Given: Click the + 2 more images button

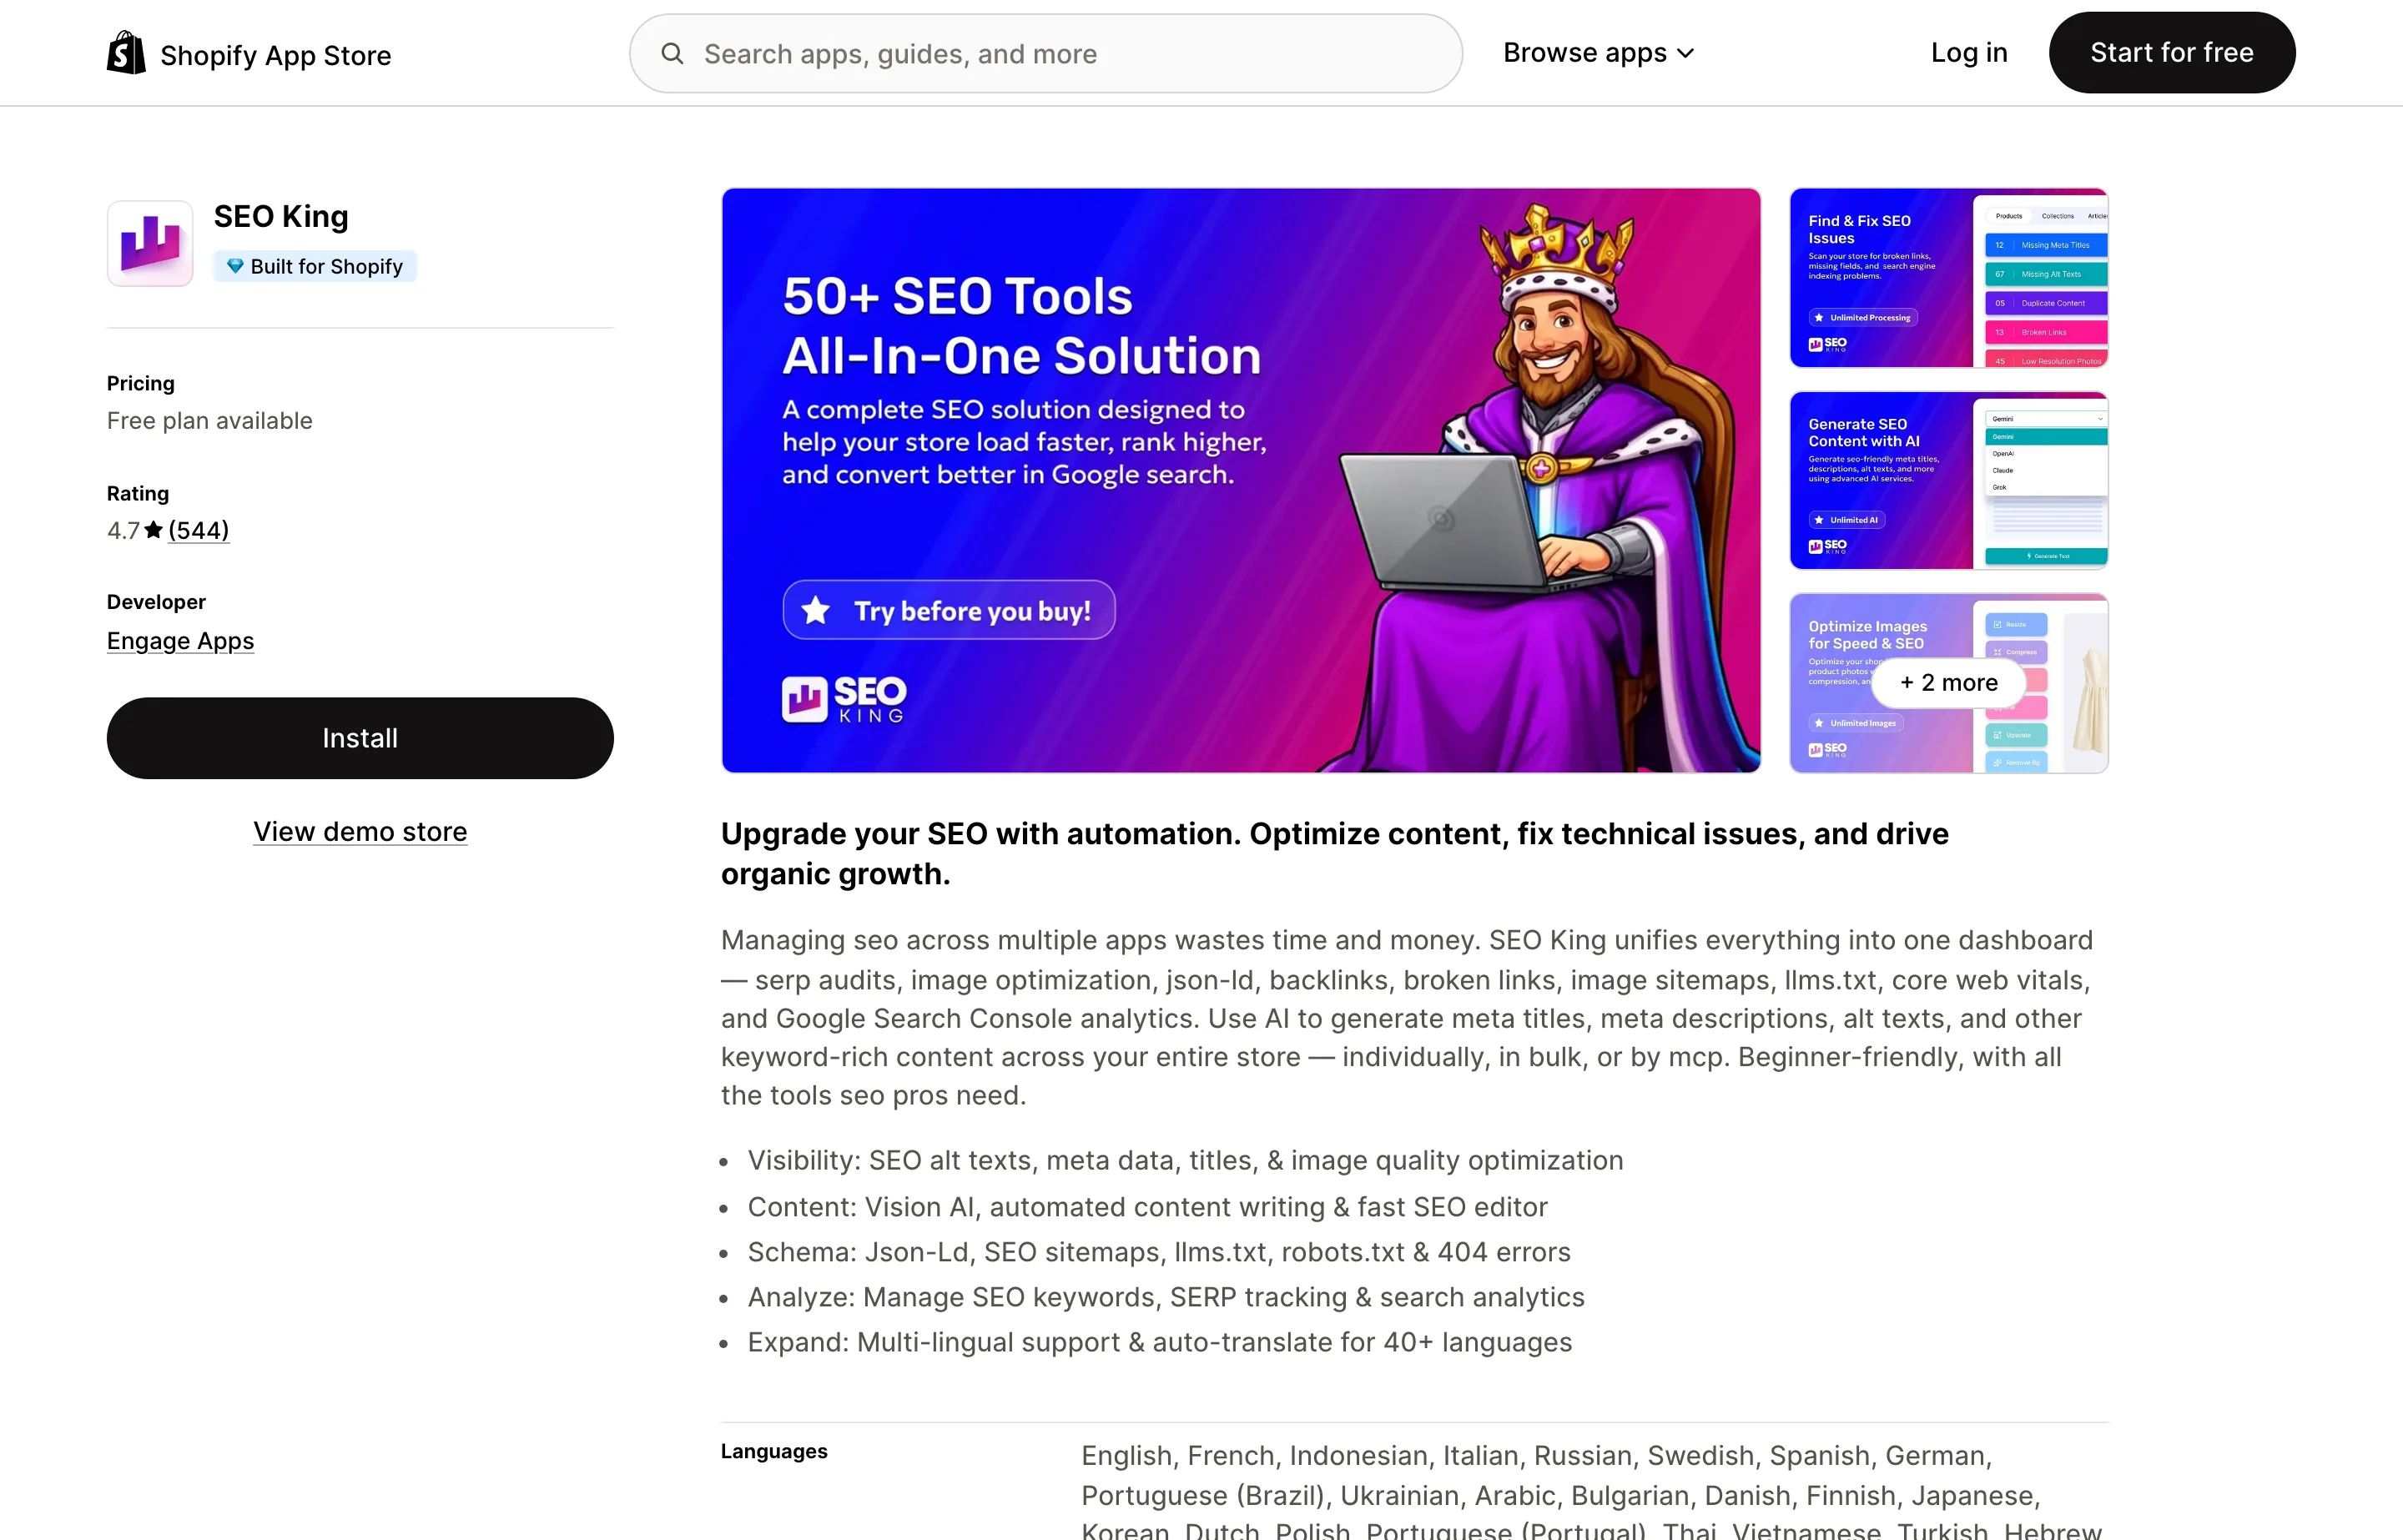Looking at the screenshot, I should (x=1949, y=683).
